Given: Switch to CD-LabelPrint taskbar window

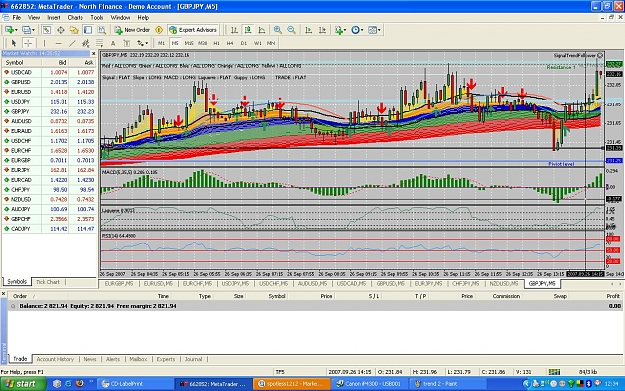Looking at the screenshot, I should [x=136, y=384].
